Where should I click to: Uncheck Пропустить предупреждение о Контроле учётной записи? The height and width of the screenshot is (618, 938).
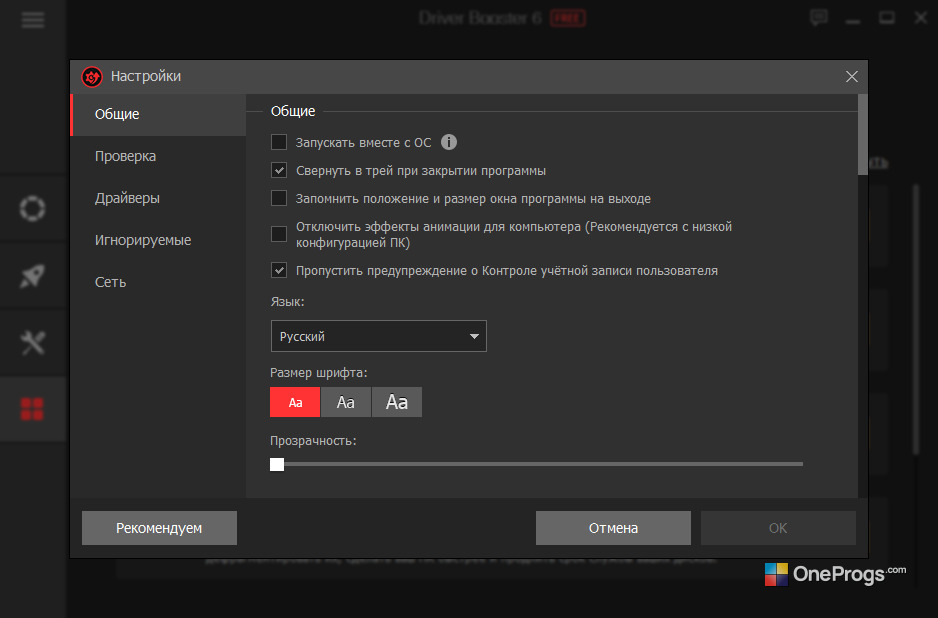(279, 270)
